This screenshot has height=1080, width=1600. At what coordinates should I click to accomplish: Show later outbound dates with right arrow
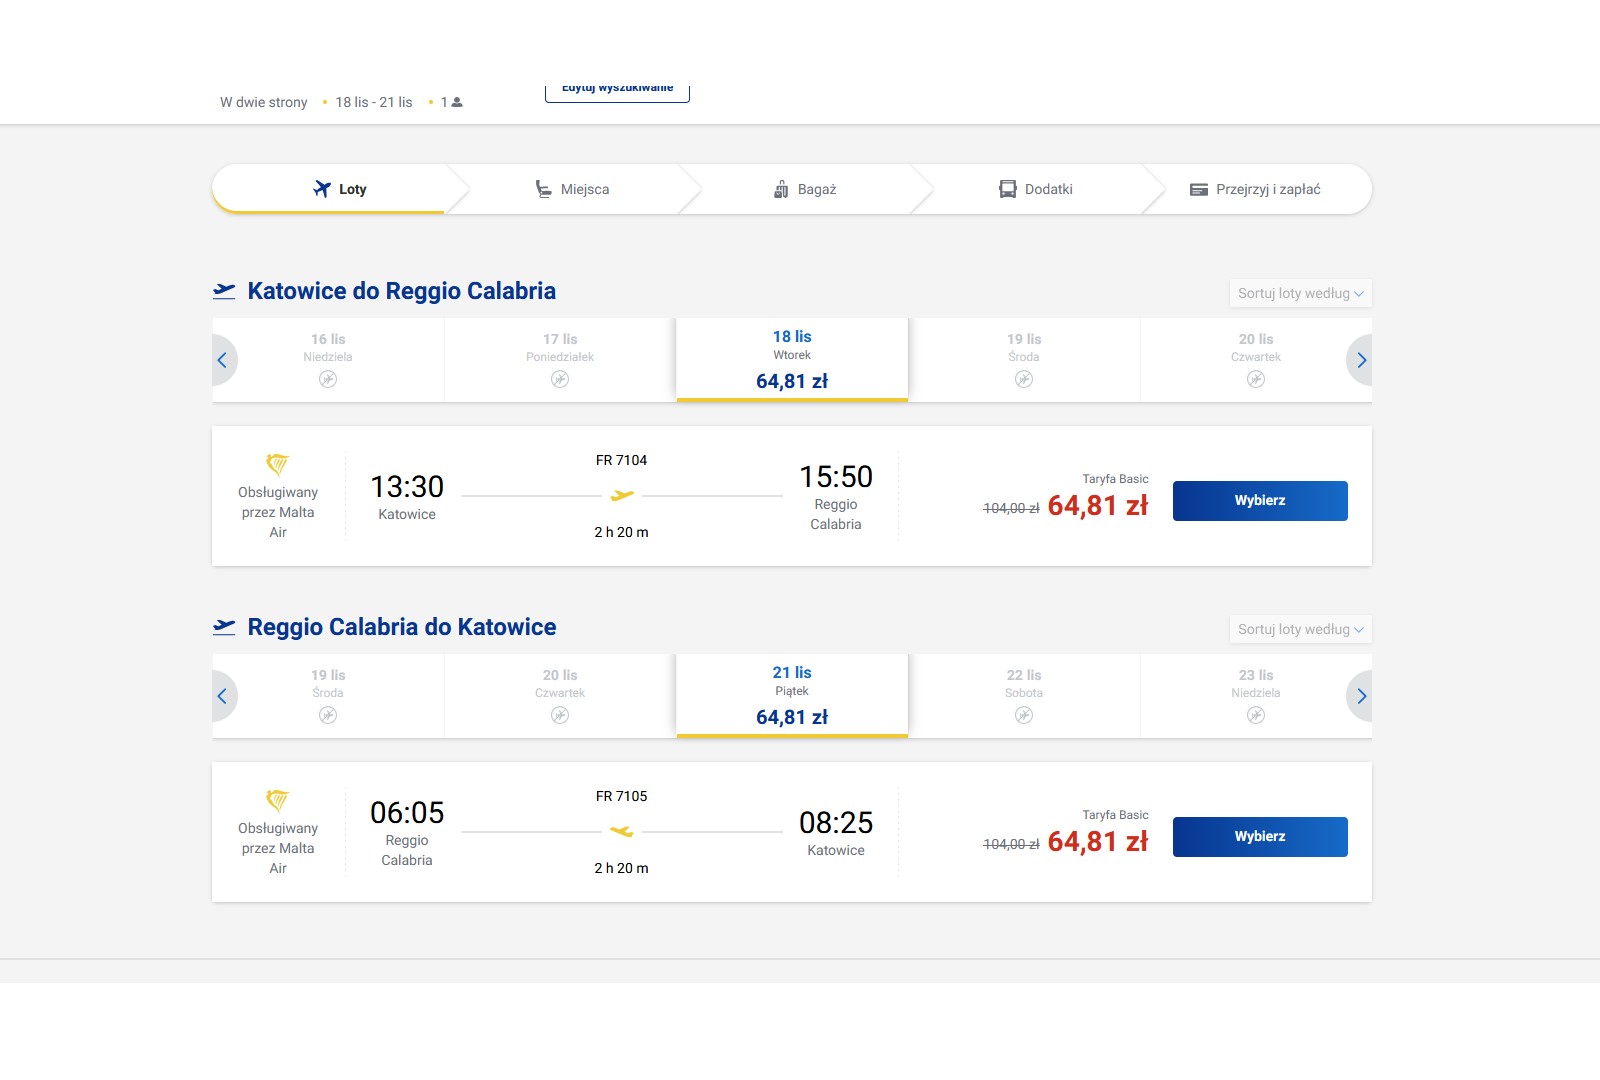point(1360,360)
